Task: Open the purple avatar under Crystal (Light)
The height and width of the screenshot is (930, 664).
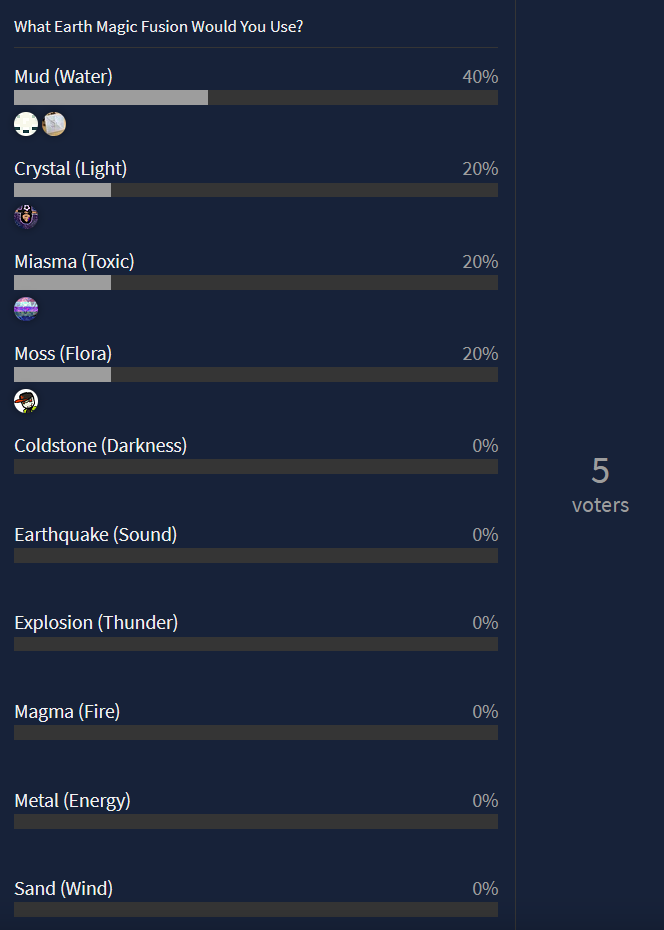Action: pyautogui.click(x=26, y=216)
